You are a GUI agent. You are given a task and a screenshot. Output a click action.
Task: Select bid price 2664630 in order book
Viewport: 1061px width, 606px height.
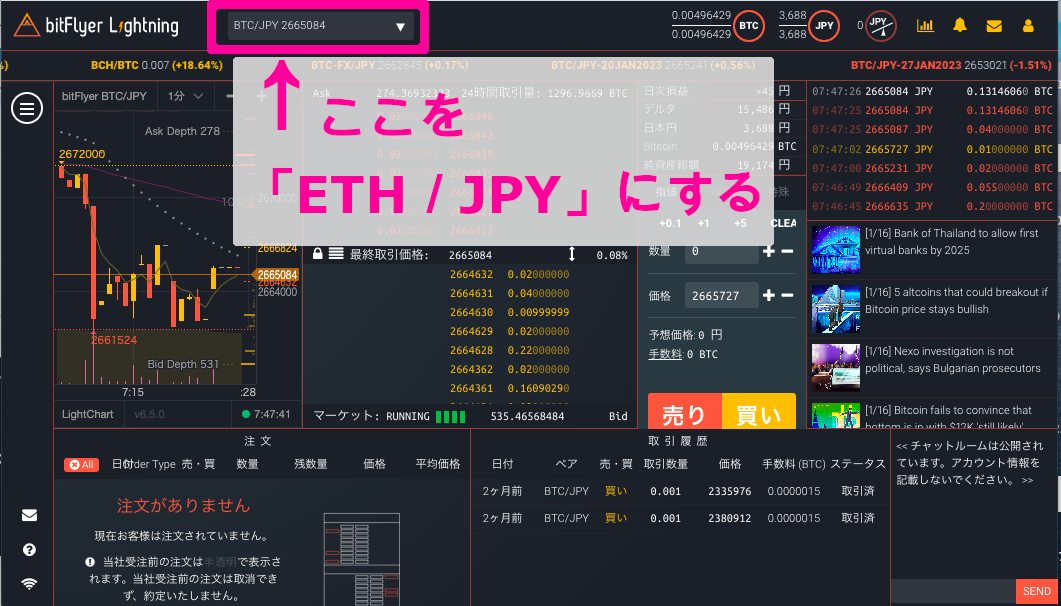472,312
